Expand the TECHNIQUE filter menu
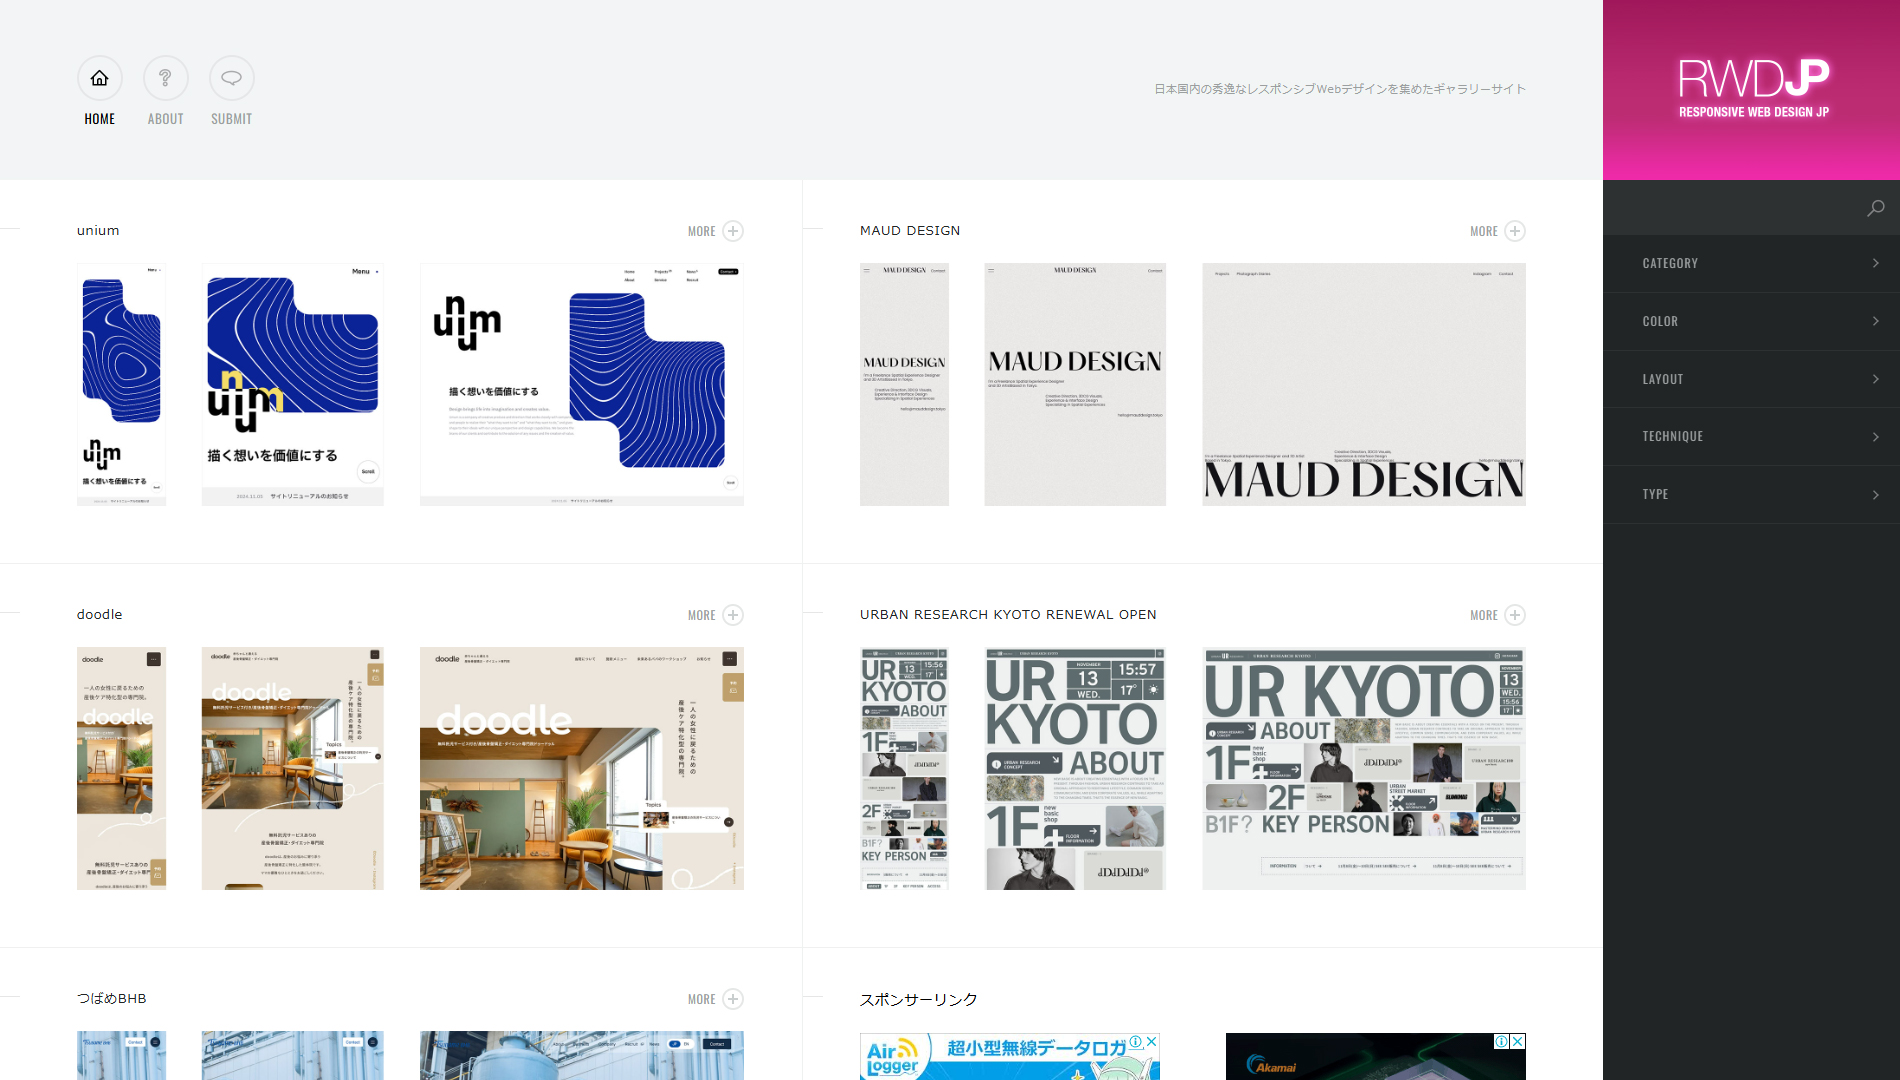Screen dimensions: 1900x1080 click(x=1751, y=436)
